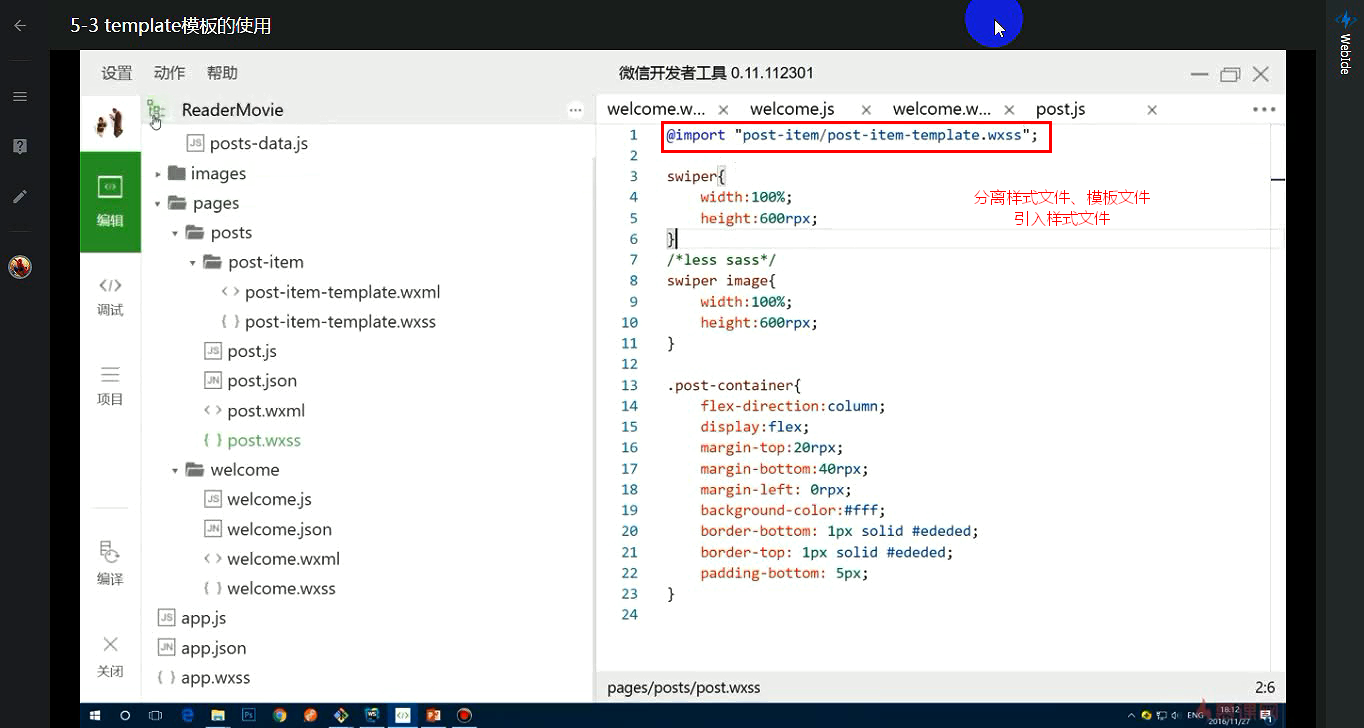Screen dimensions: 1364x728
Task: Click the project avatar thumbnail
Action: (x=109, y=123)
